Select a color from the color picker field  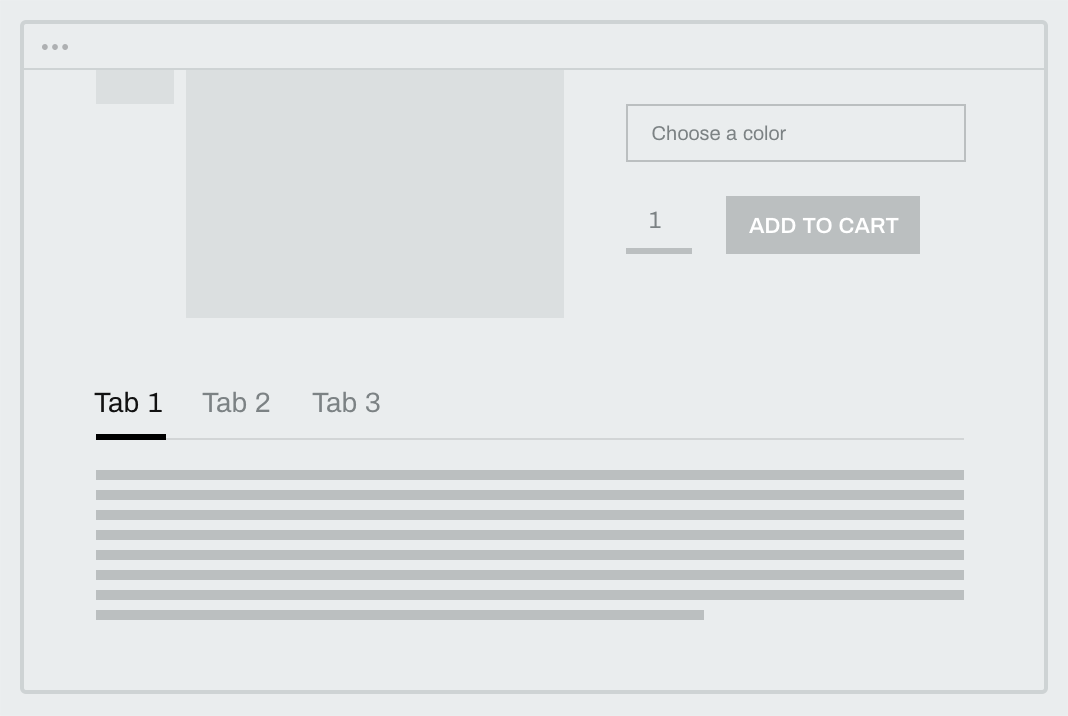coord(795,133)
